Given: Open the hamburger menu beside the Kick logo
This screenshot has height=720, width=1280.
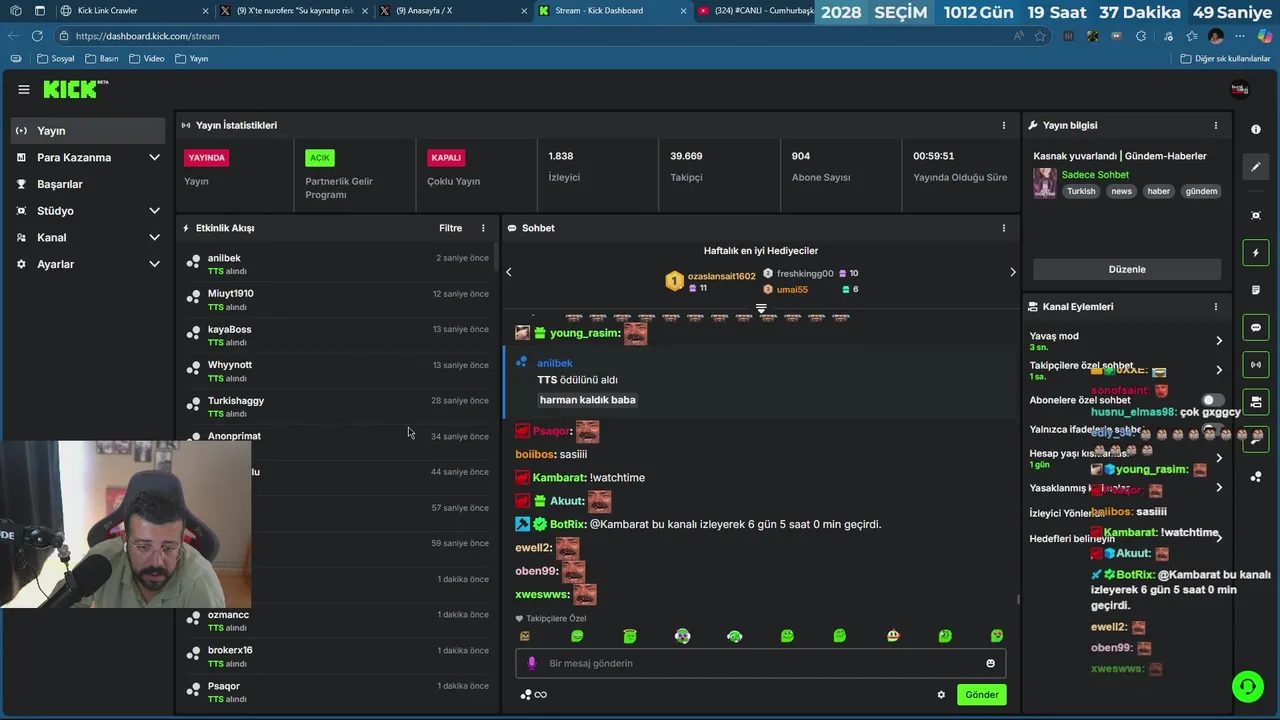Looking at the screenshot, I should tap(23, 89).
